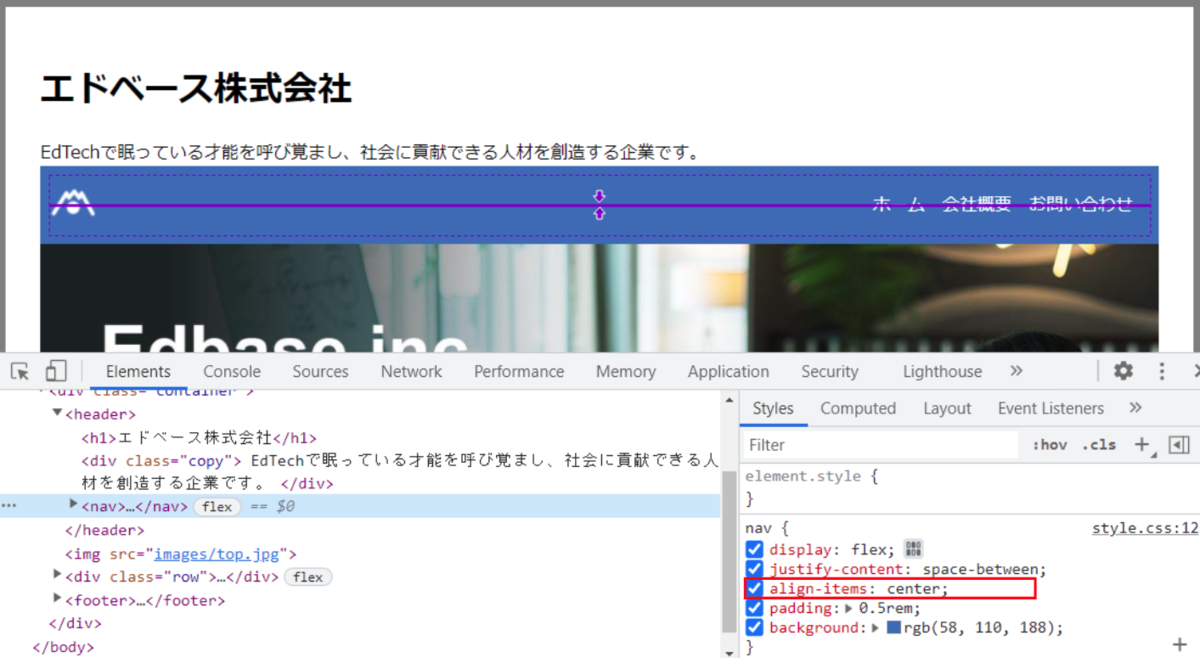The width and height of the screenshot is (1200, 658).
Task: Expand the div class row node
Action: [57, 574]
